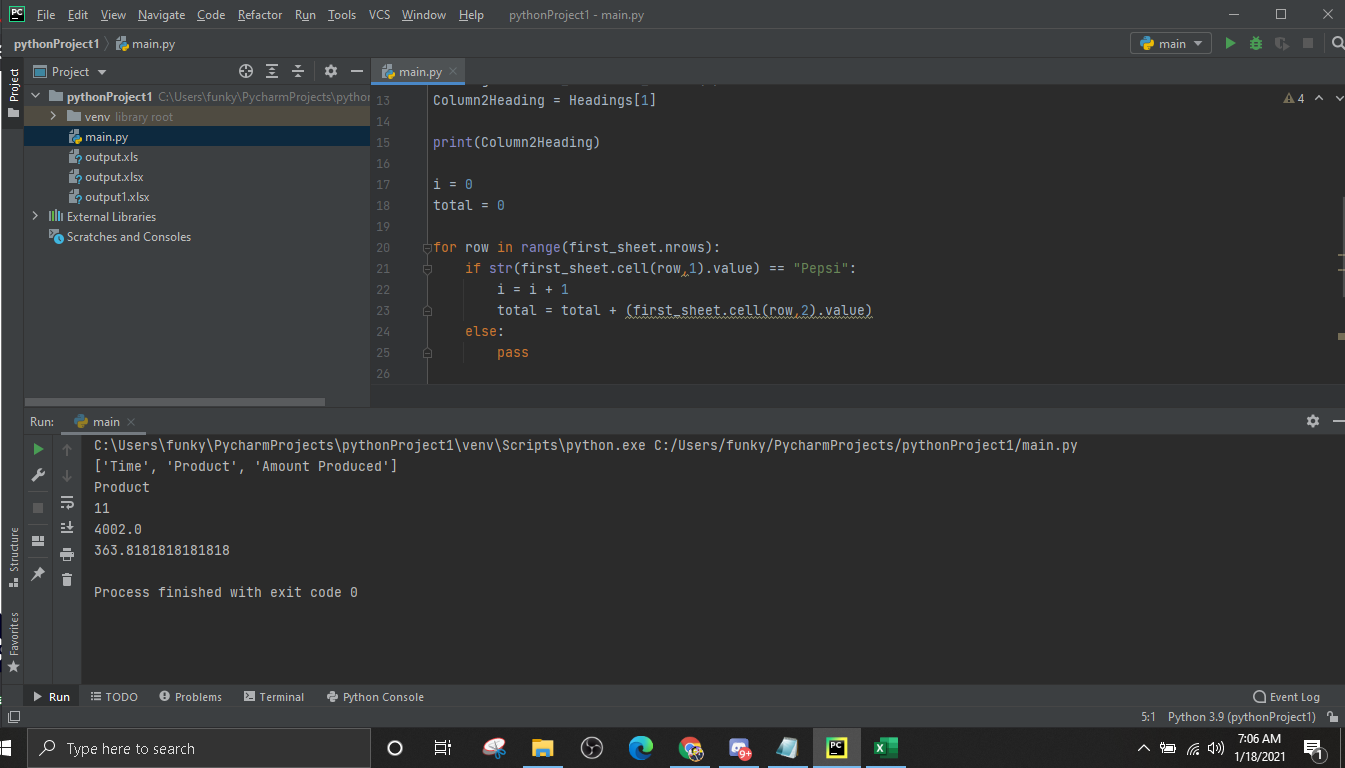Viewport: 1345px width, 768px height.
Task: Toggle soft-wrap in Run console
Action: [x=67, y=502]
